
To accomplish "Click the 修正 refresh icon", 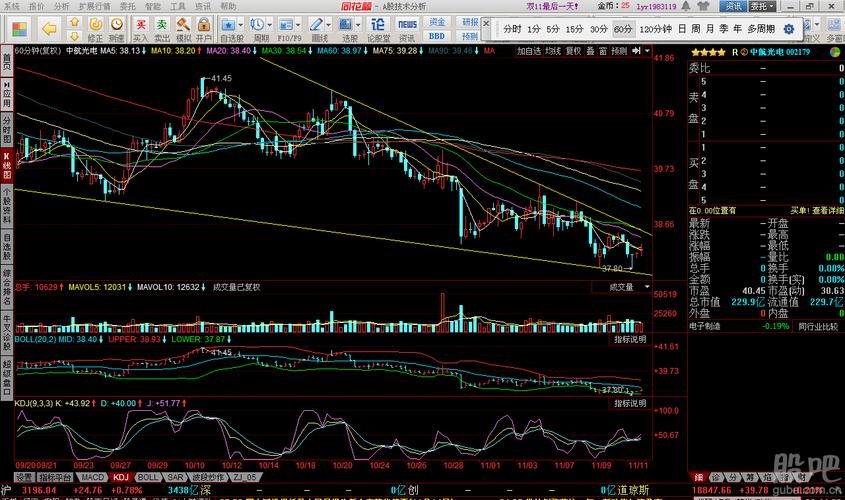I will [95, 24].
